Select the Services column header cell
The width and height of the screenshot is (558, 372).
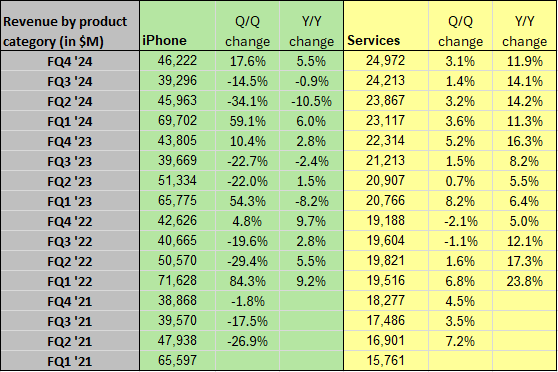pyautogui.click(x=386, y=25)
